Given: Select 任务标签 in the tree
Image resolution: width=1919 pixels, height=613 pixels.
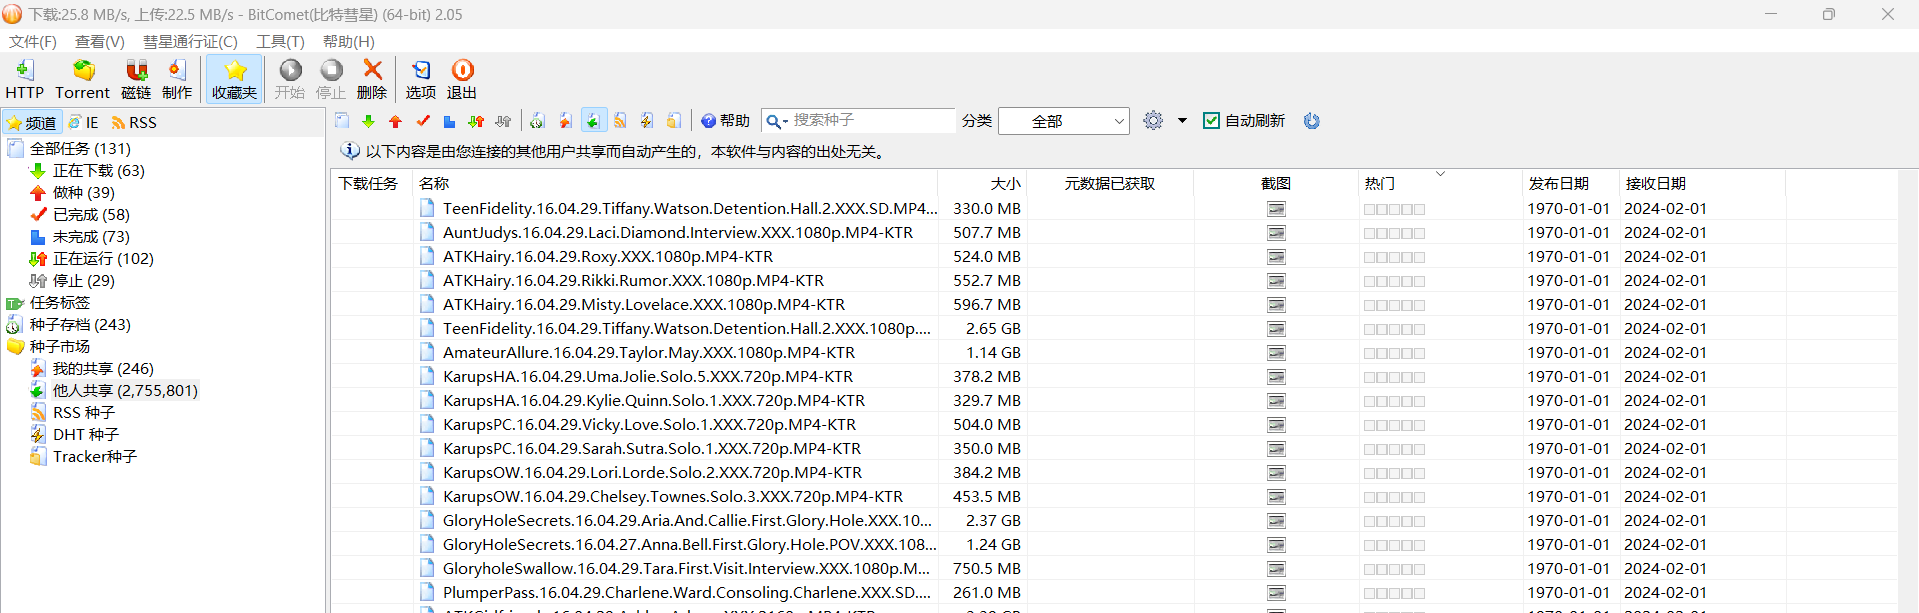Looking at the screenshot, I should [60, 302].
